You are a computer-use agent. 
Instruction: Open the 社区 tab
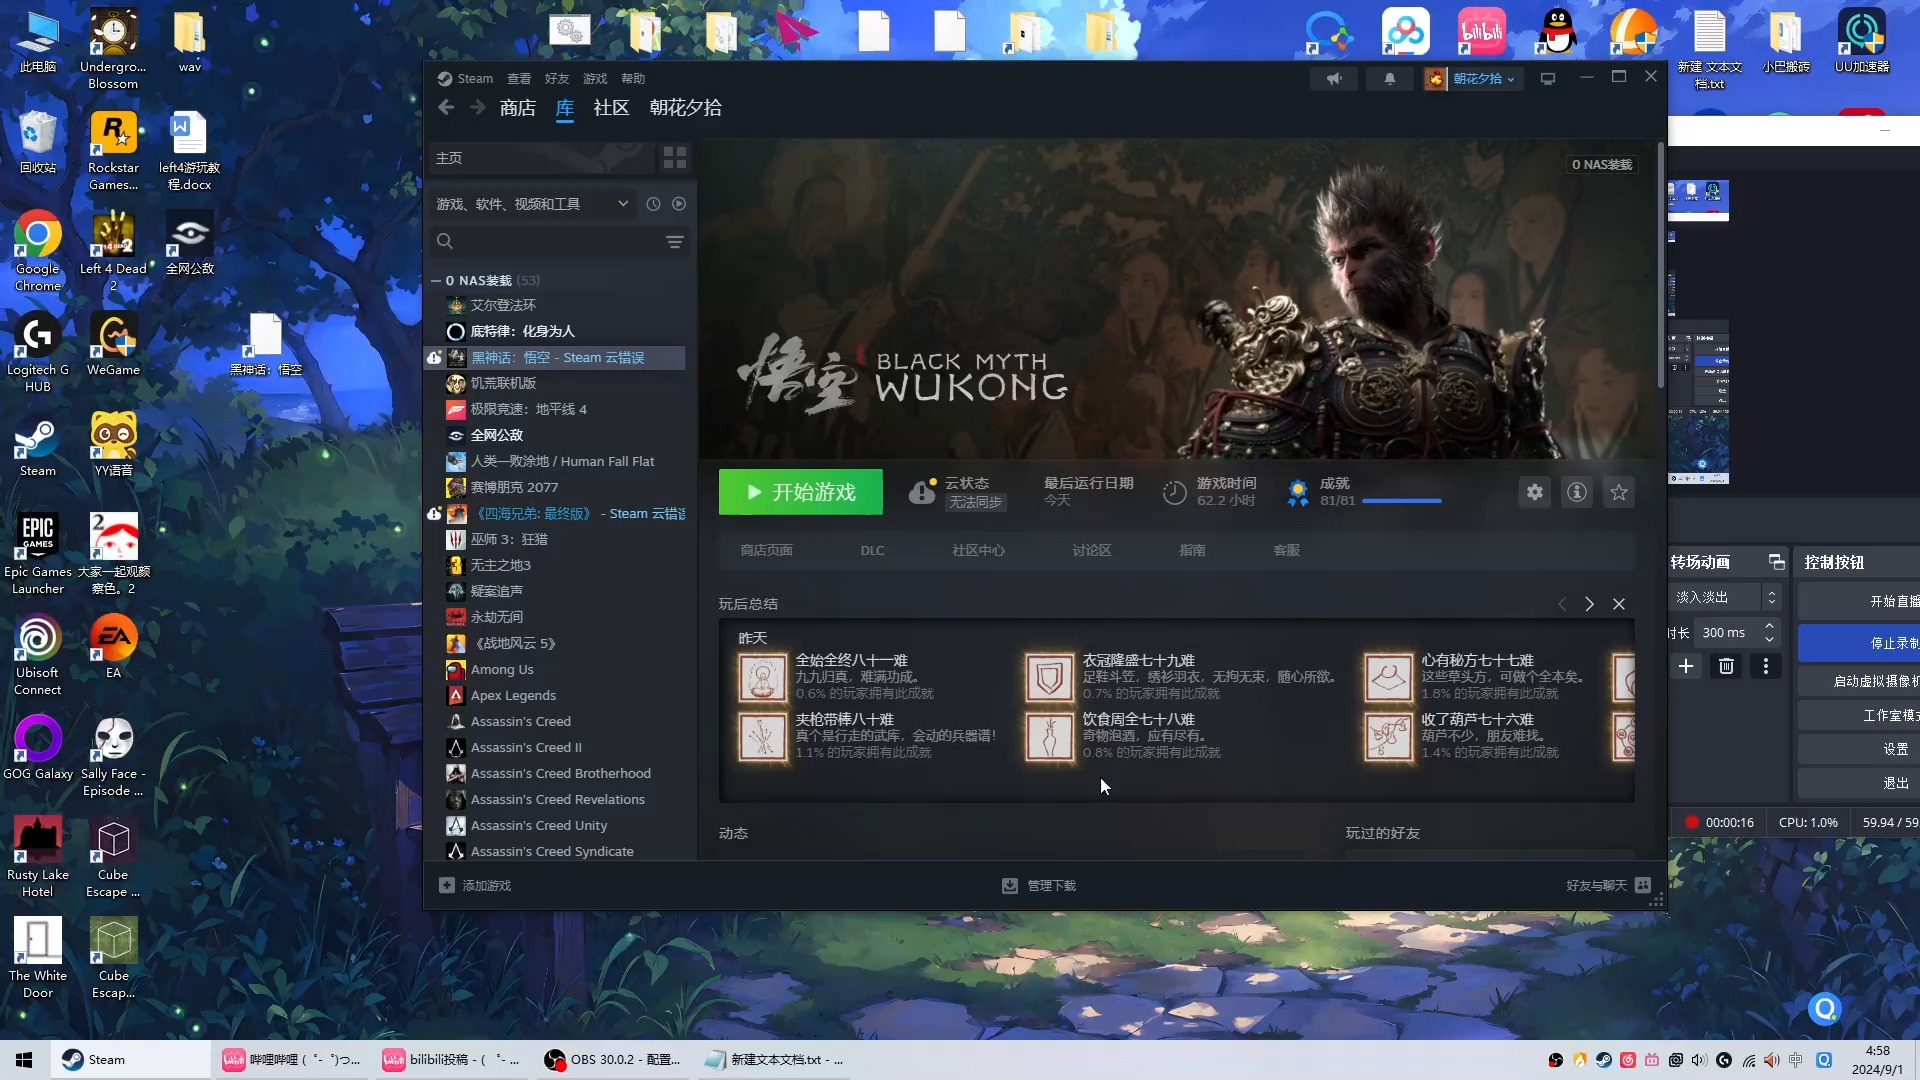pos(611,108)
